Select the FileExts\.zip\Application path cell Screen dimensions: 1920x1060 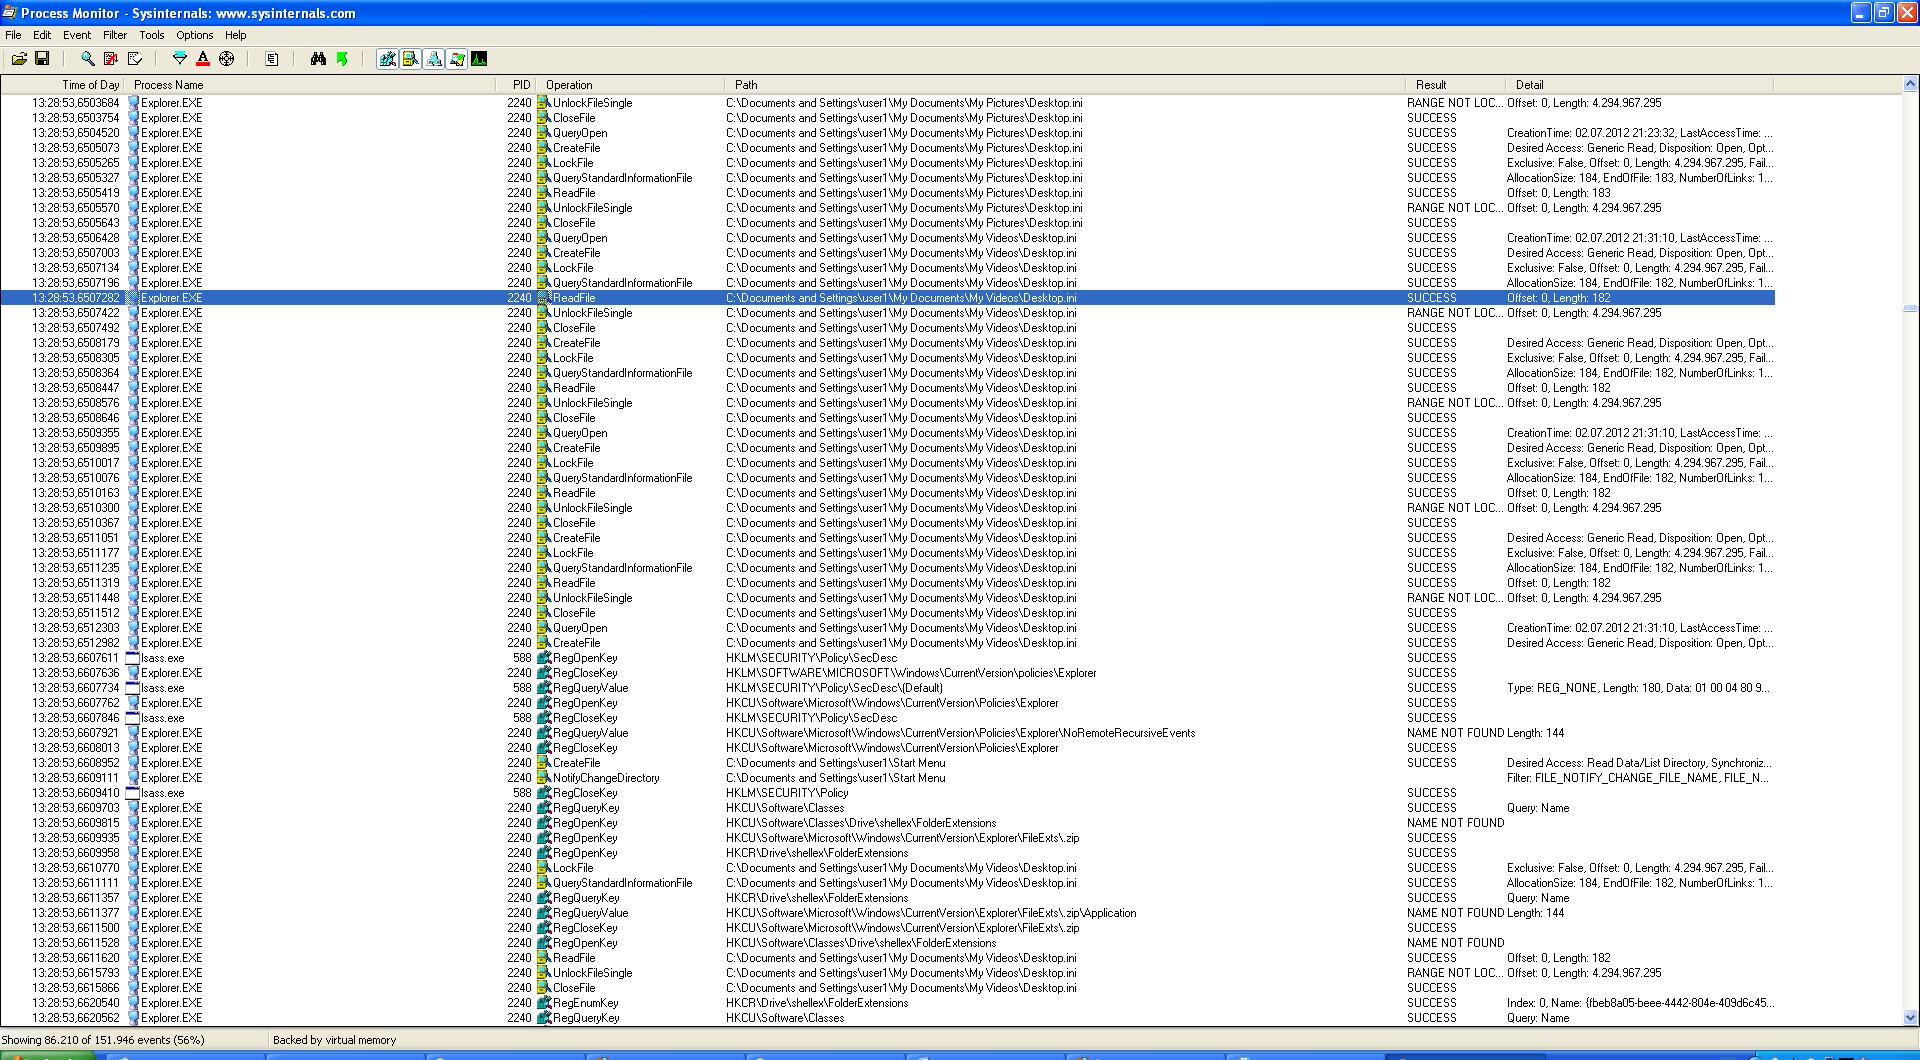click(x=931, y=913)
